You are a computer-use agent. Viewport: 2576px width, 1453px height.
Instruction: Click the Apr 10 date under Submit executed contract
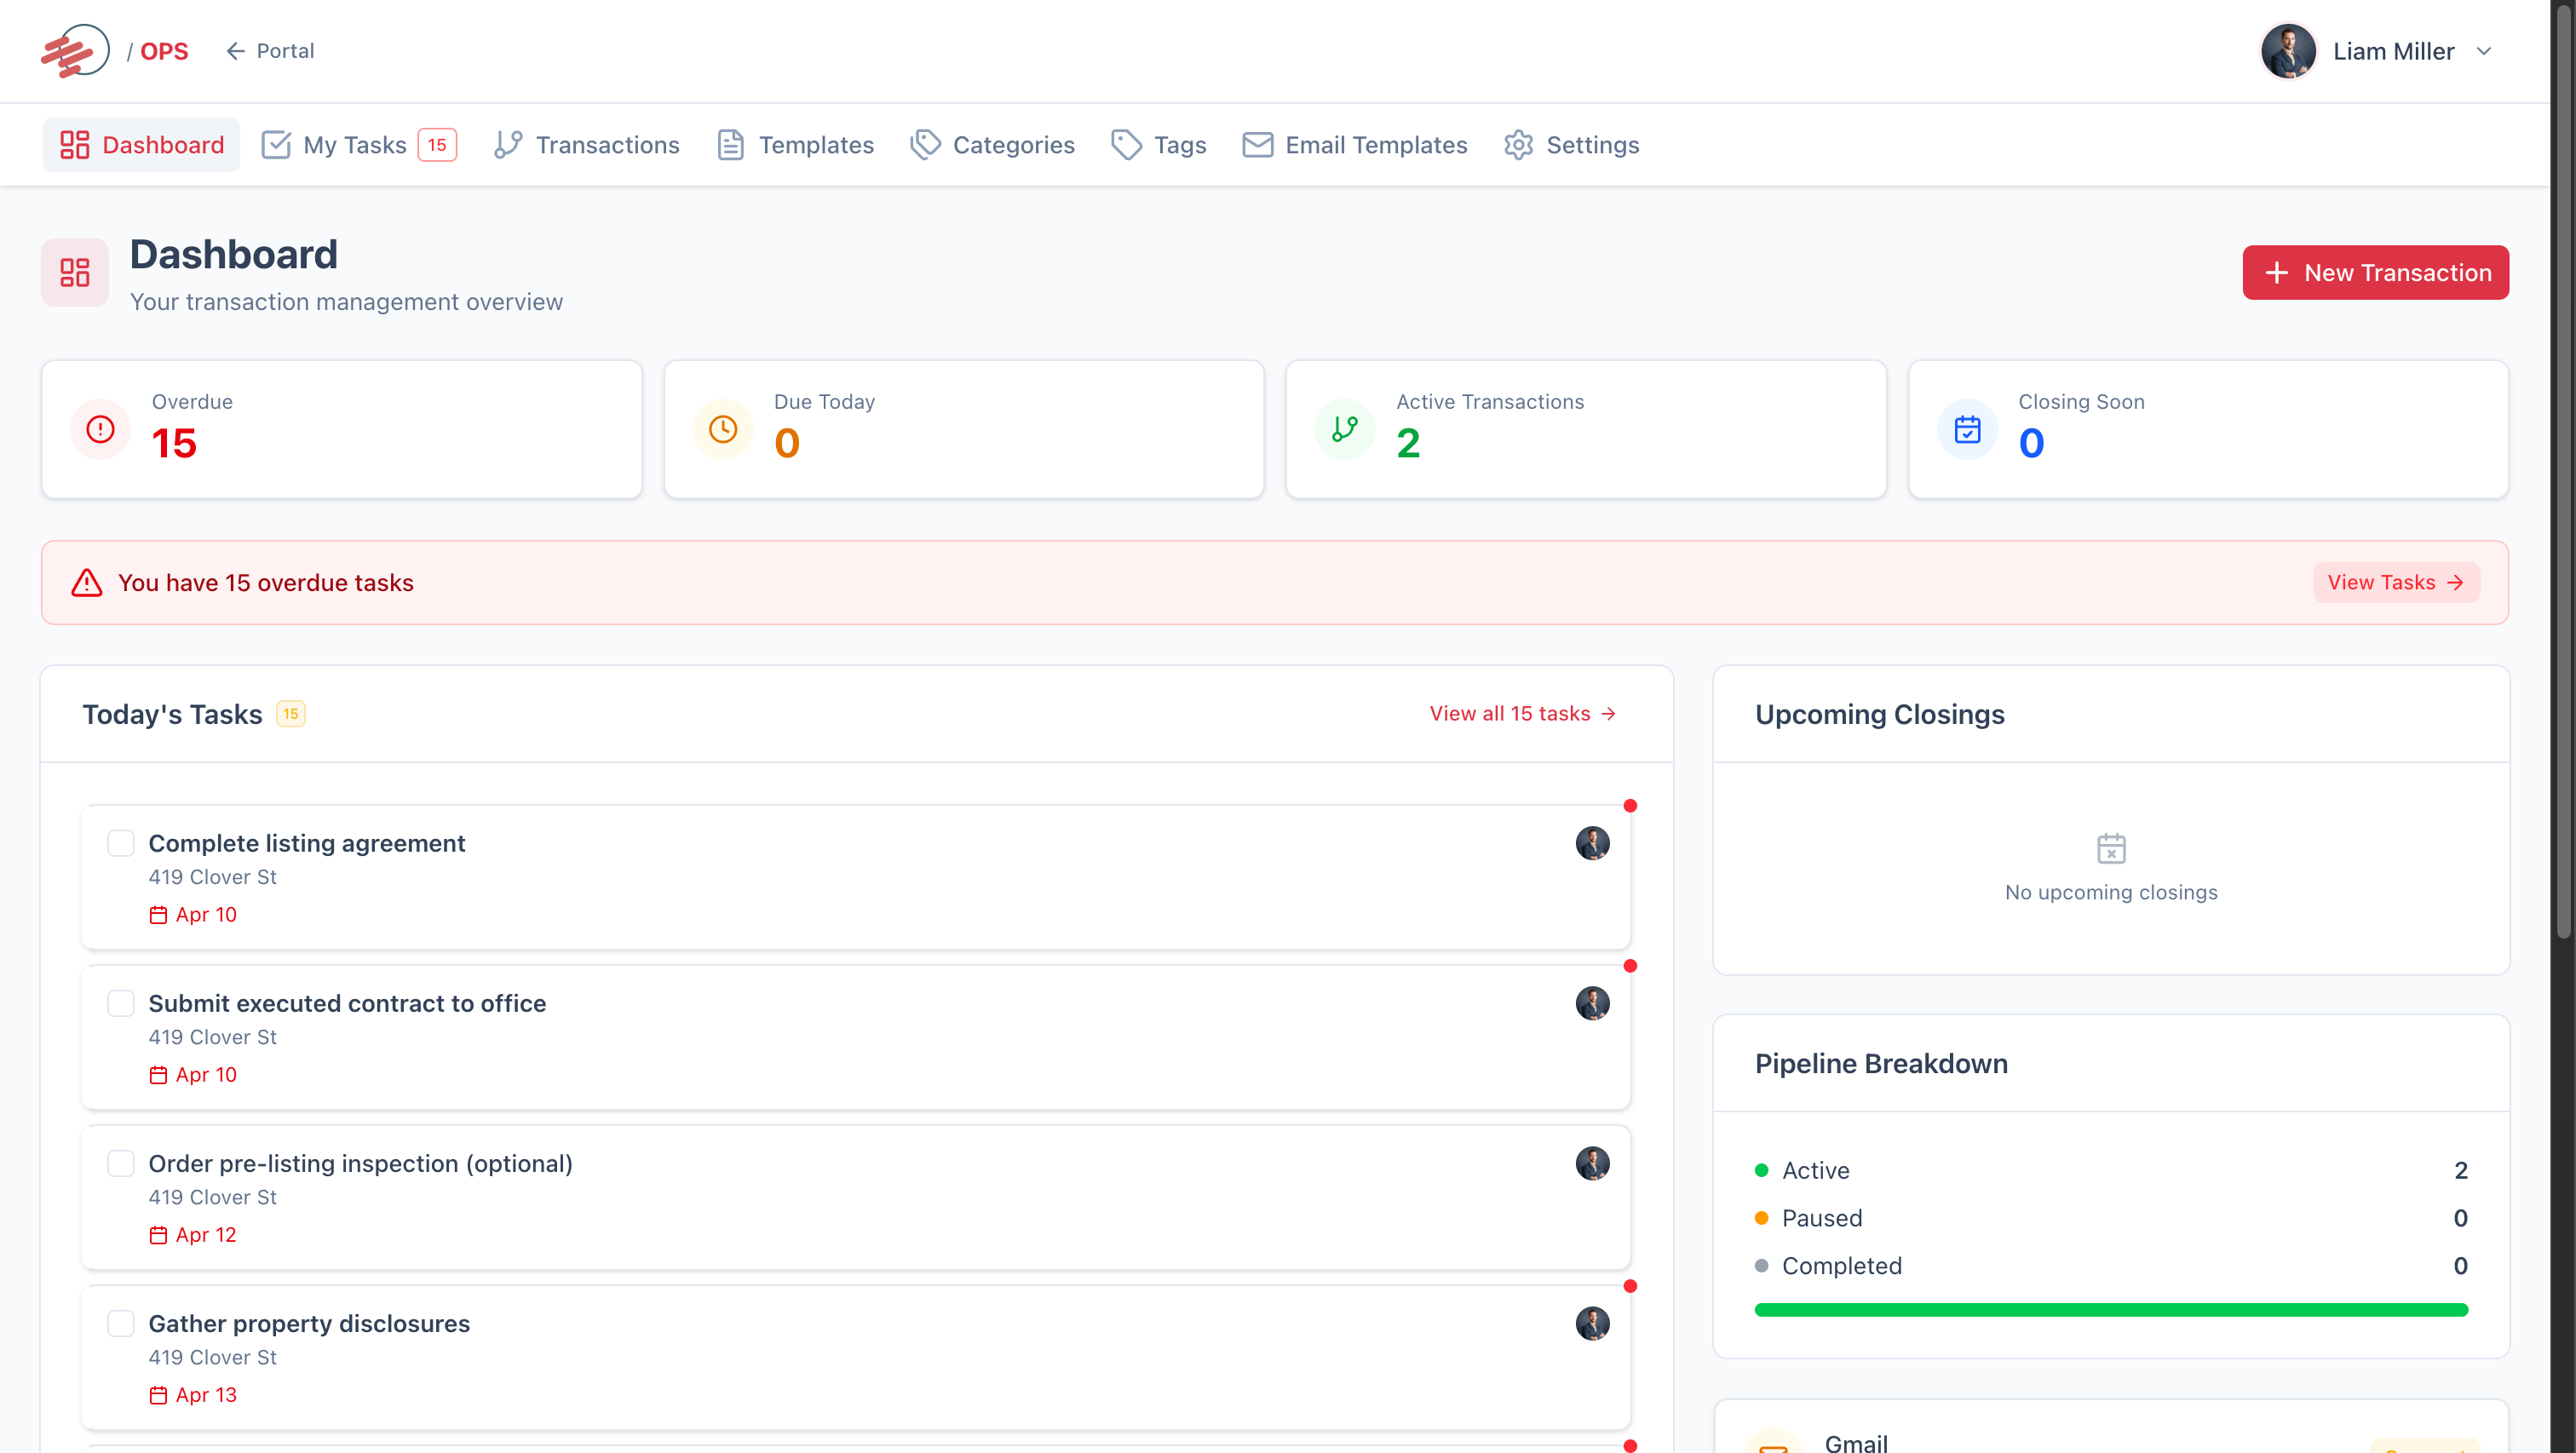[206, 1075]
